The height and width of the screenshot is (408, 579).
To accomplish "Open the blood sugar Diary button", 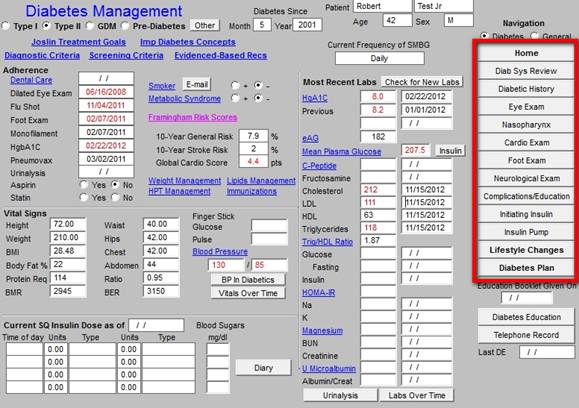I will (263, 368).
